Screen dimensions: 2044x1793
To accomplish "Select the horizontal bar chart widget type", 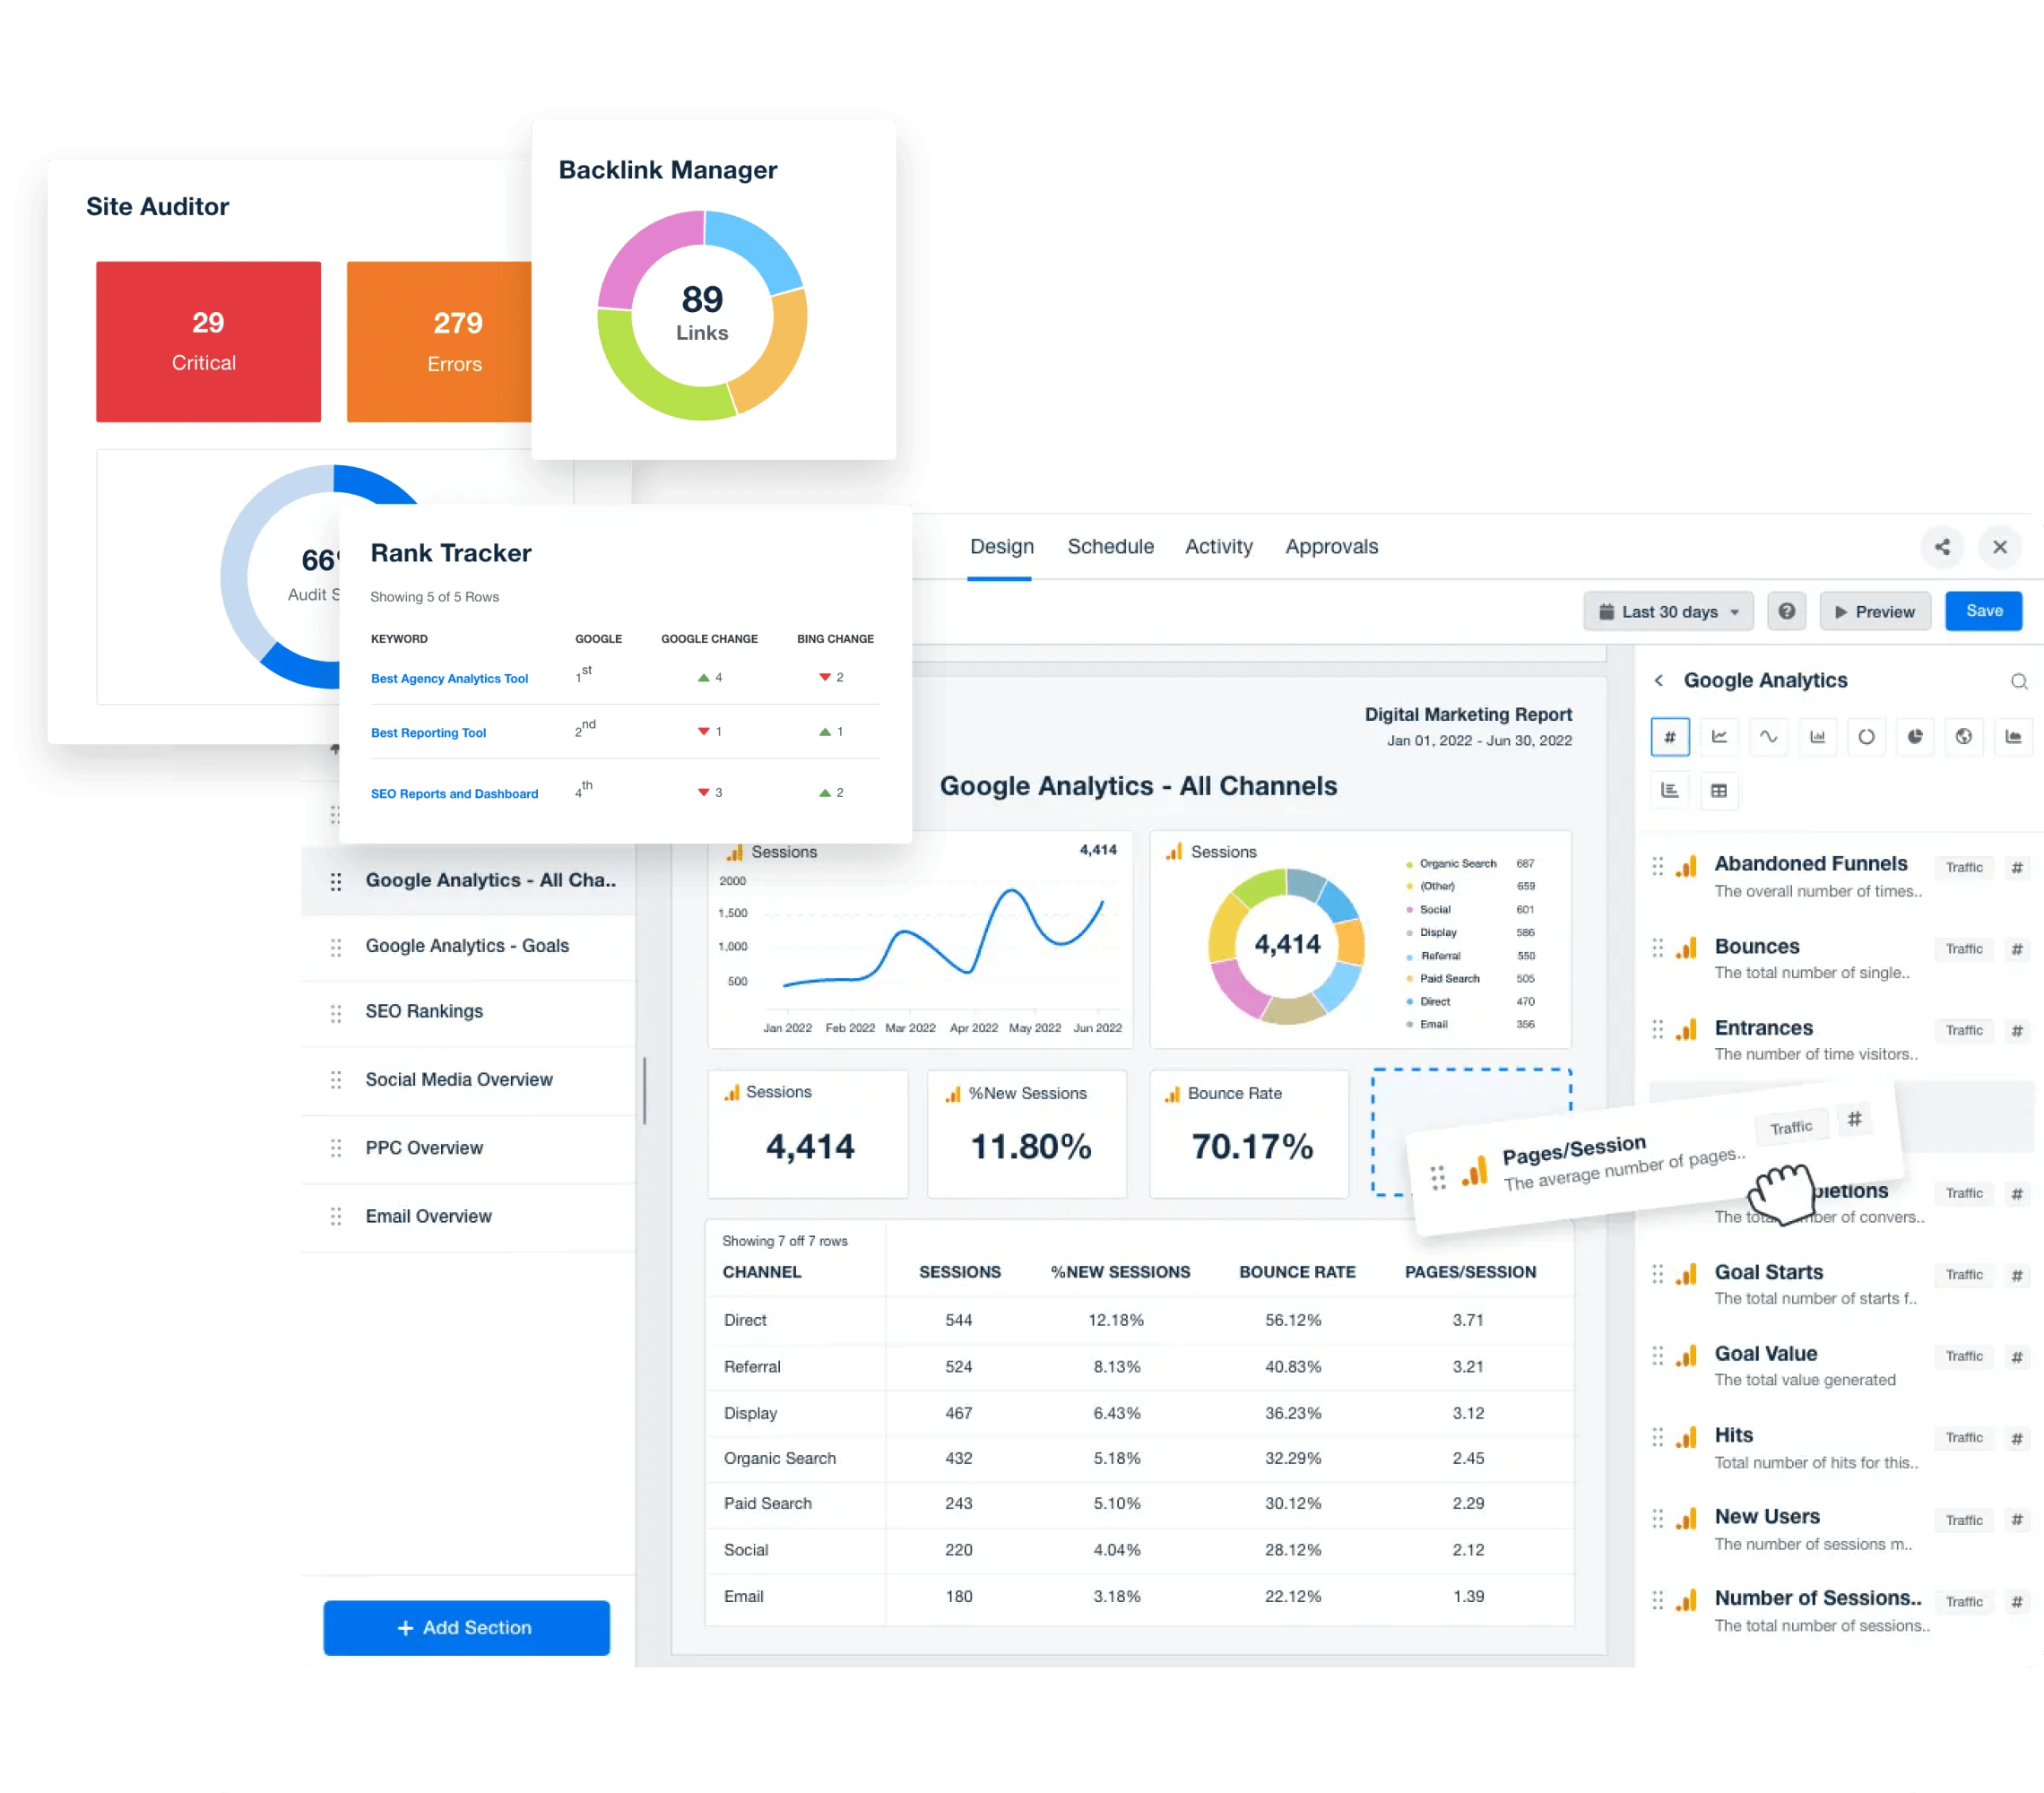I will [x=1669, y=791].
